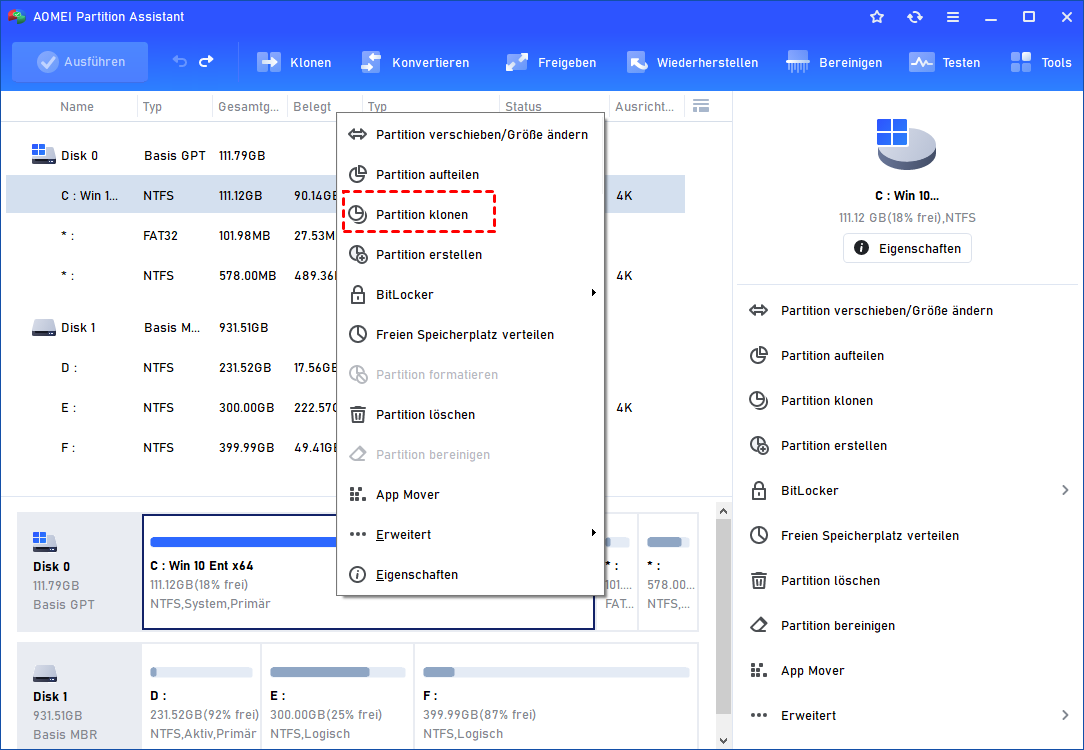Open the hamburger menu in title bar
The image size is (1084, 750).
tap(953, 17)
